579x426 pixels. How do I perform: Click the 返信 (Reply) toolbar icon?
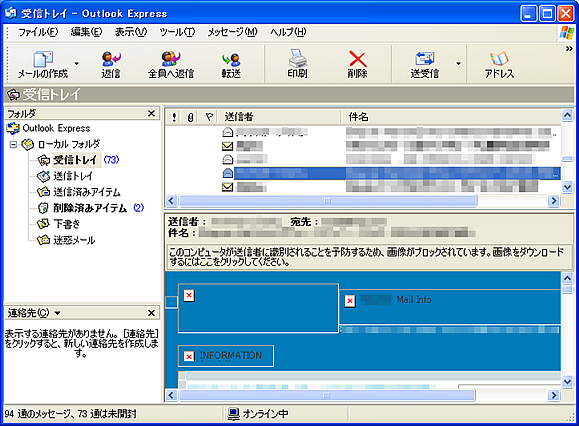[x=111, y=59]
